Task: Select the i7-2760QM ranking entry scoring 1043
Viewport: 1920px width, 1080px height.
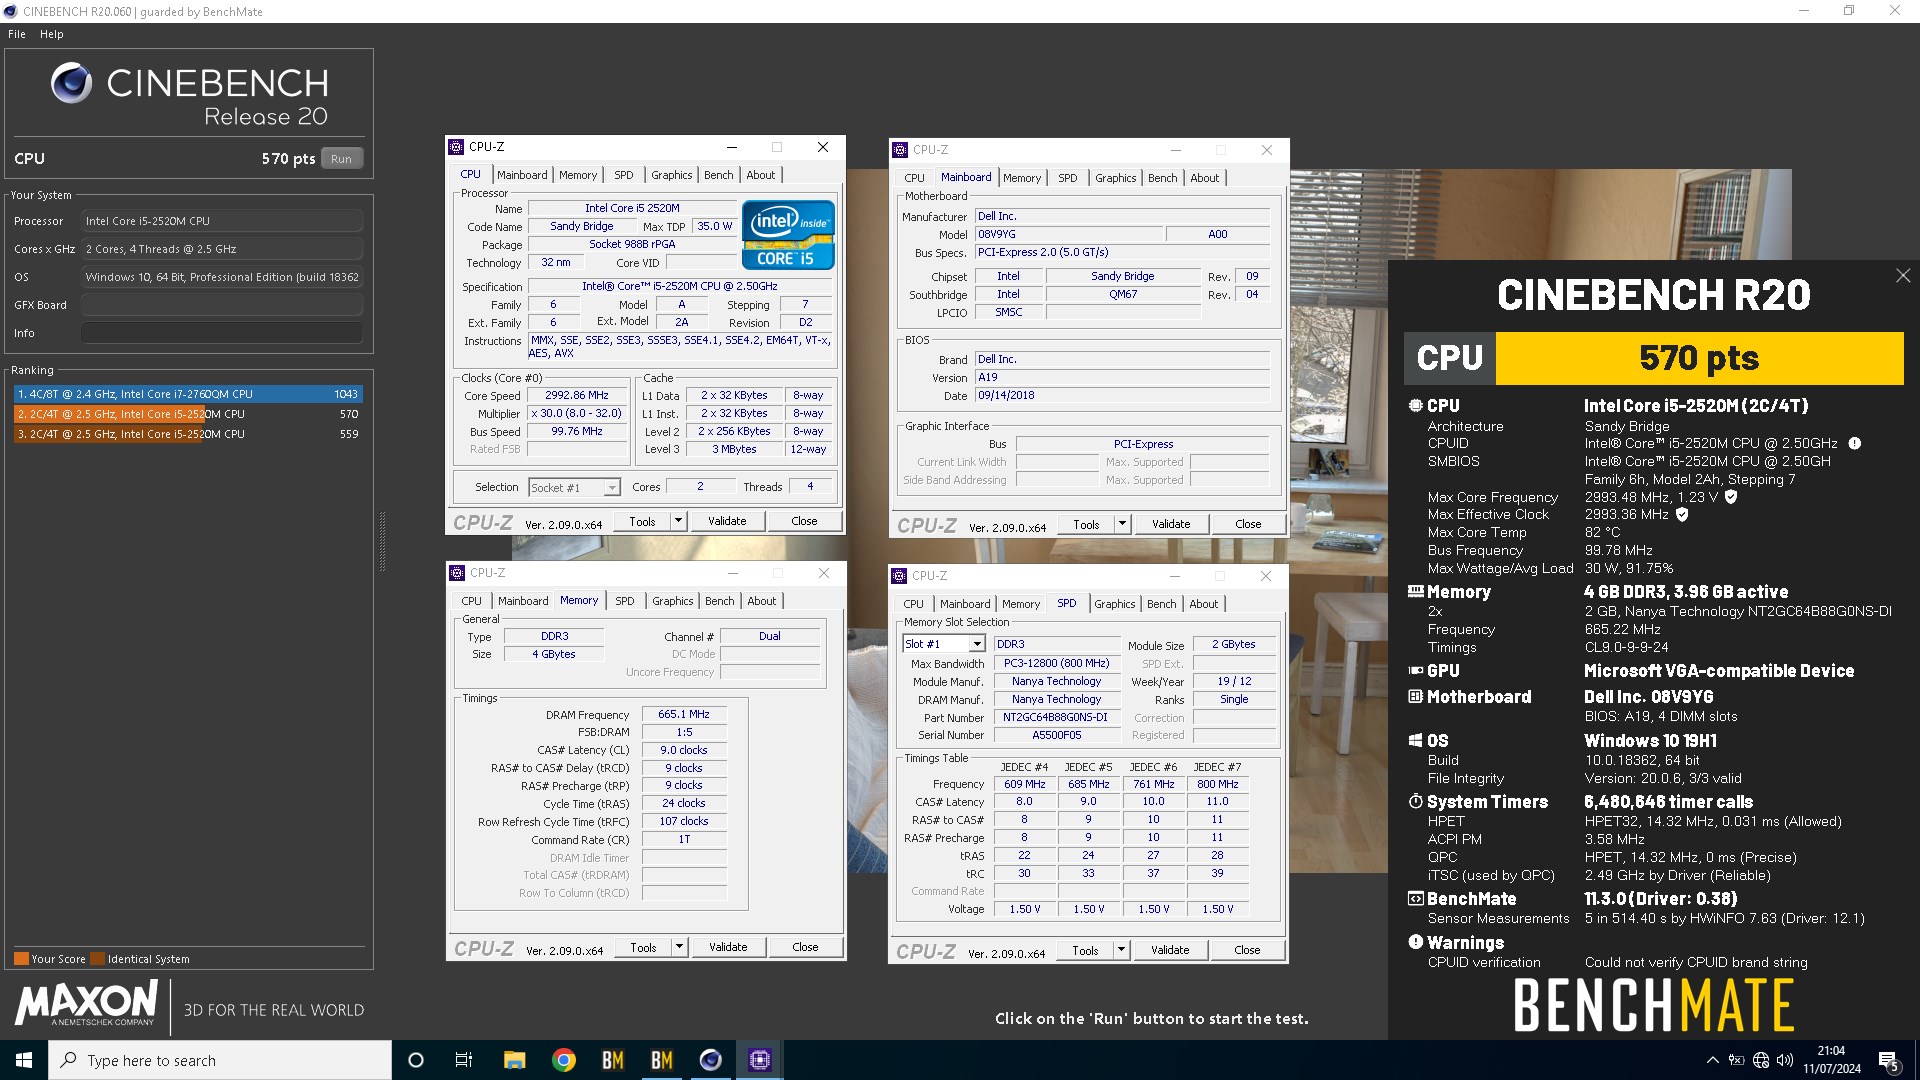Action: coord(188,394)
